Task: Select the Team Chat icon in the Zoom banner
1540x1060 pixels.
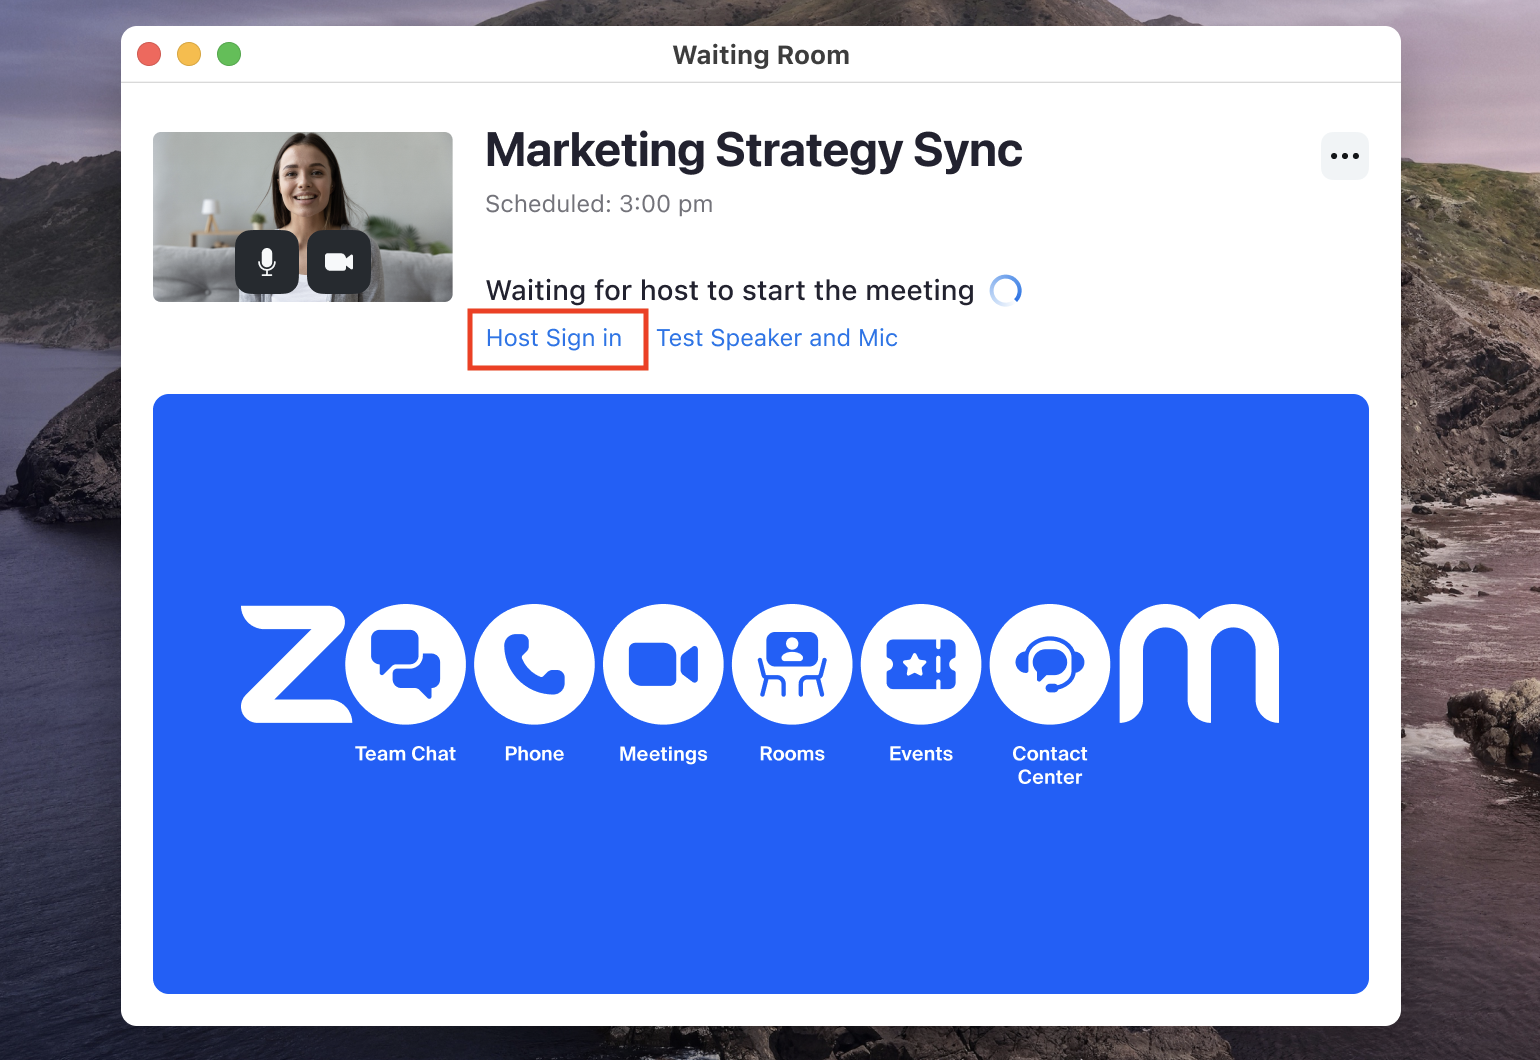Action: click(405, 664)
